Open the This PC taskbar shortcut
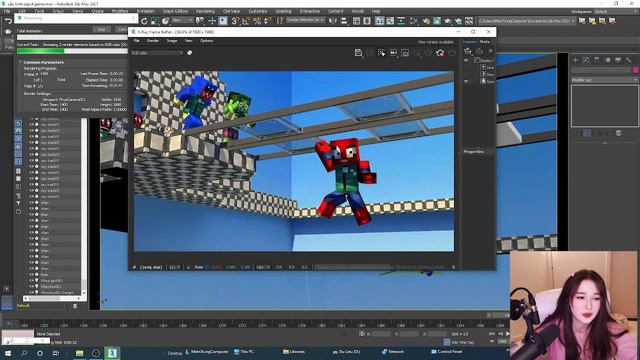This screenshot has width=640, height=360. tap(244, 351)
